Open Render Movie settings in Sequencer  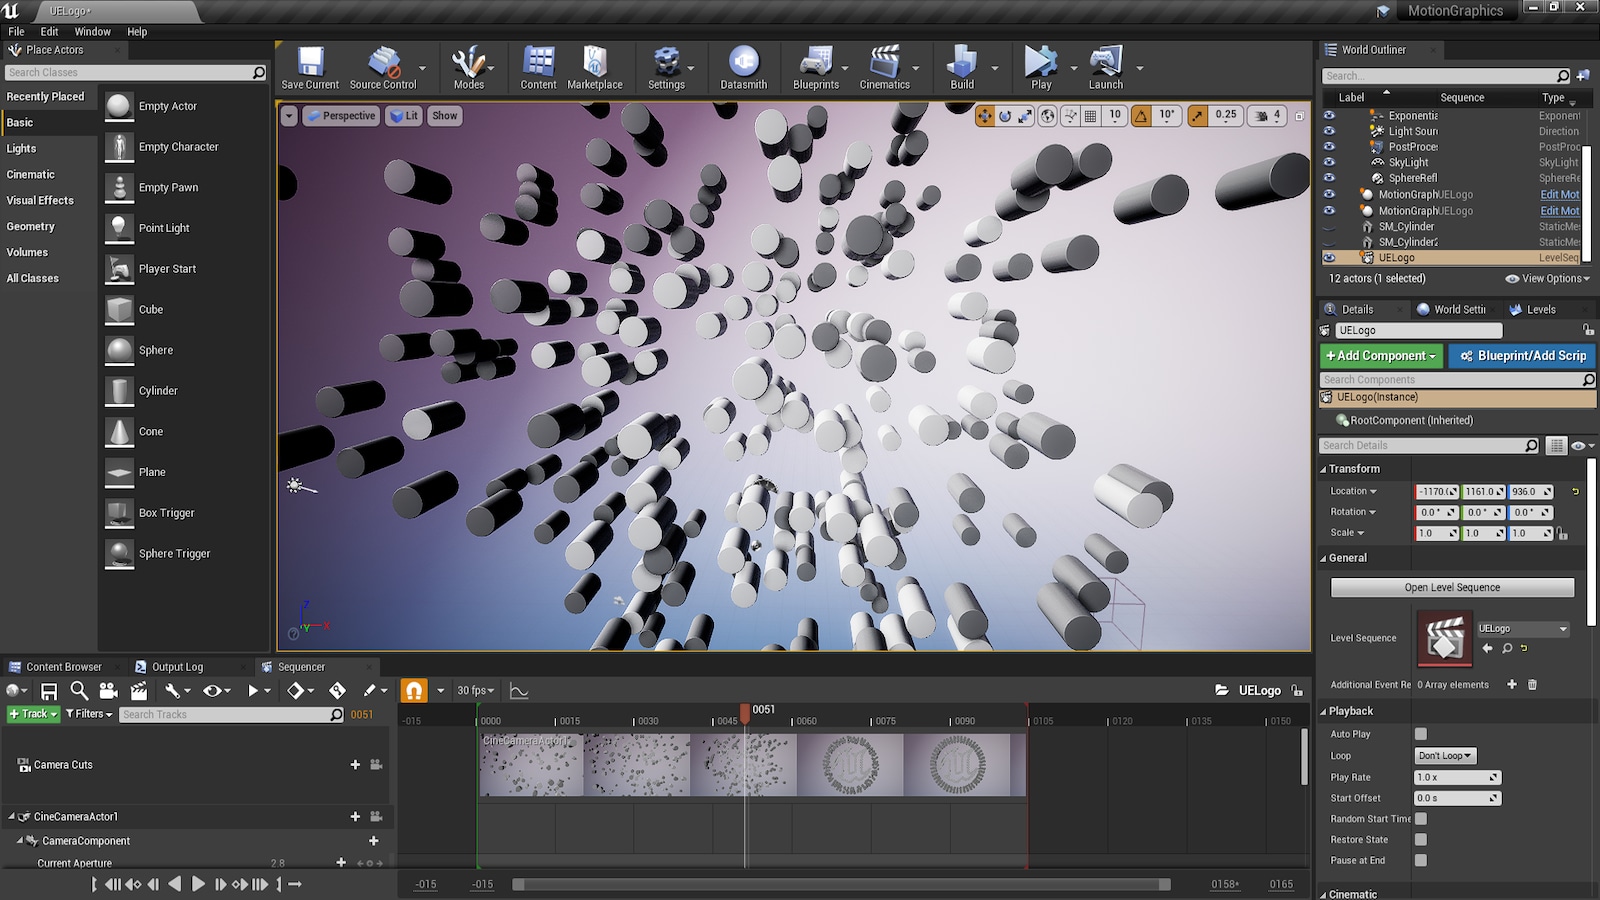pos(138,690)
